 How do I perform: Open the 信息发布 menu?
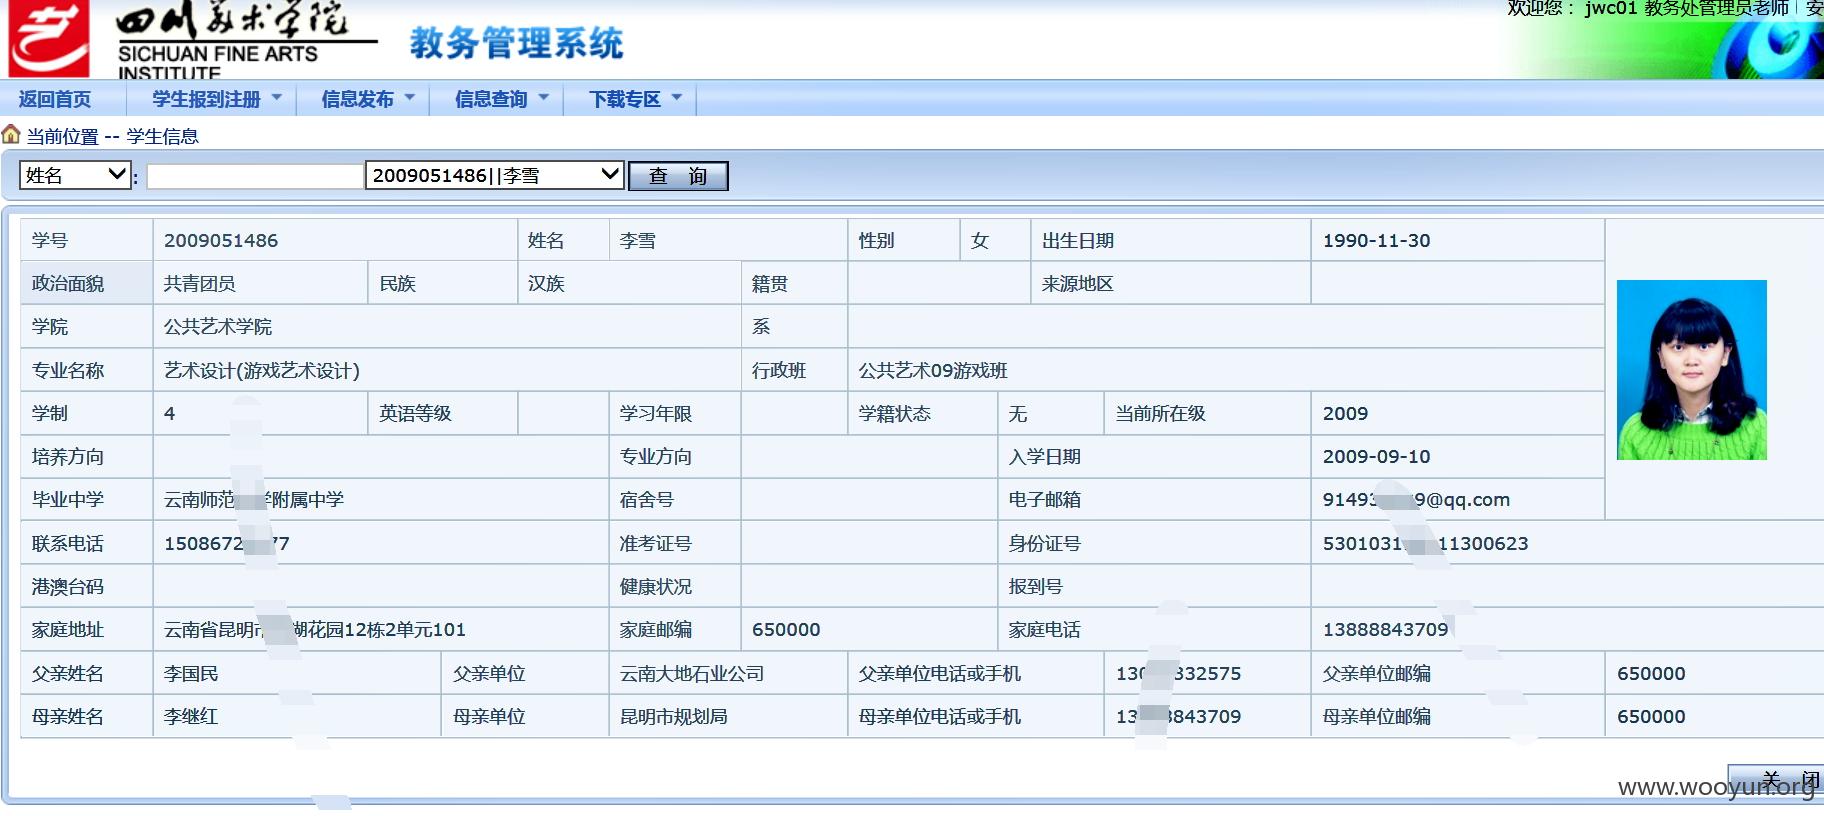click(357, 99)
